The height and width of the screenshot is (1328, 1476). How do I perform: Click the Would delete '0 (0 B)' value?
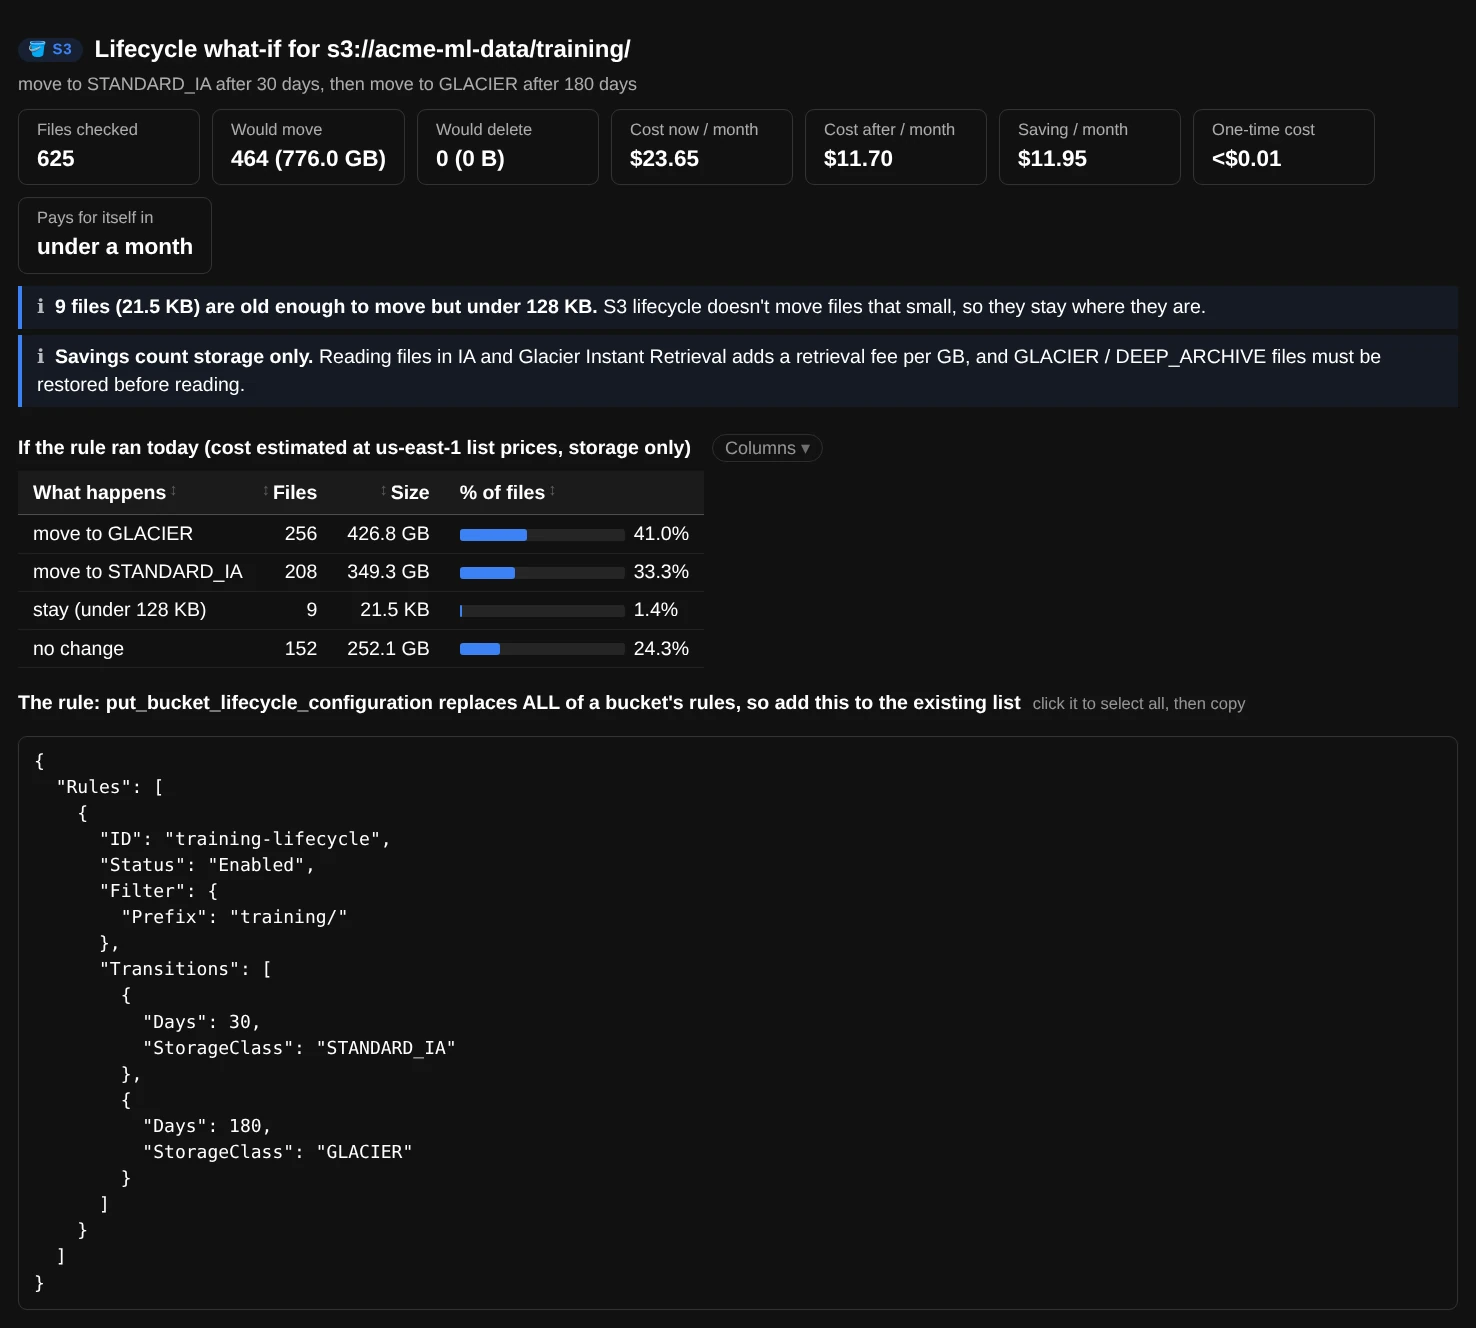(470, 159)
